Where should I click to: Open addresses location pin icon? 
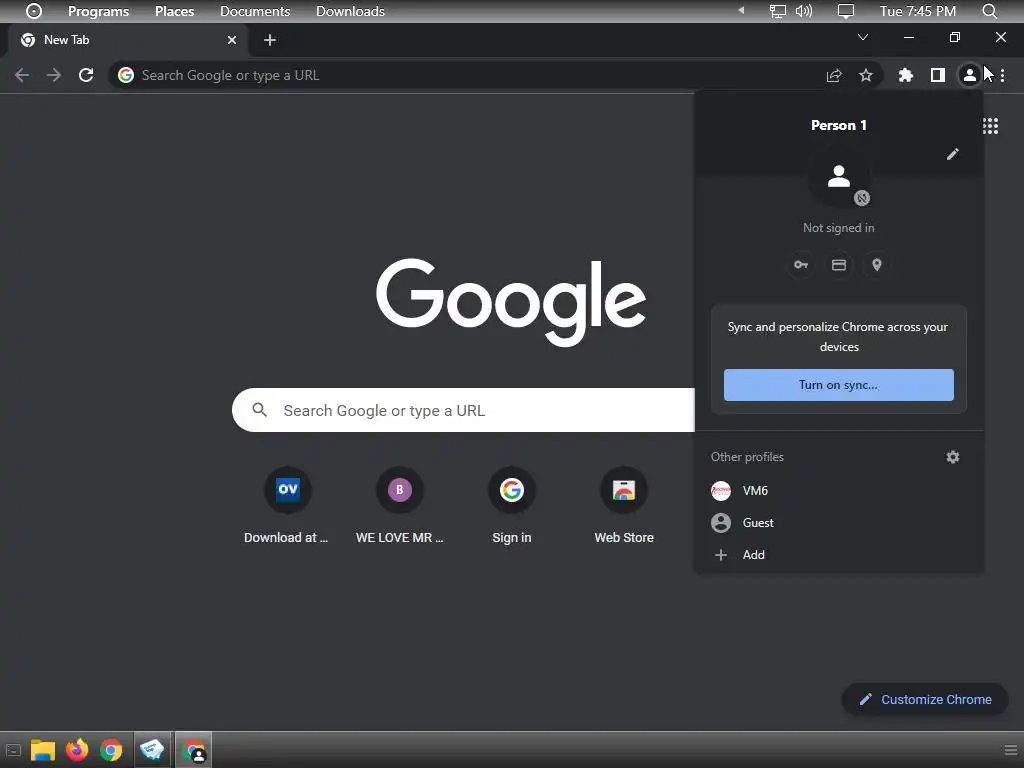[x=876, y=264]
